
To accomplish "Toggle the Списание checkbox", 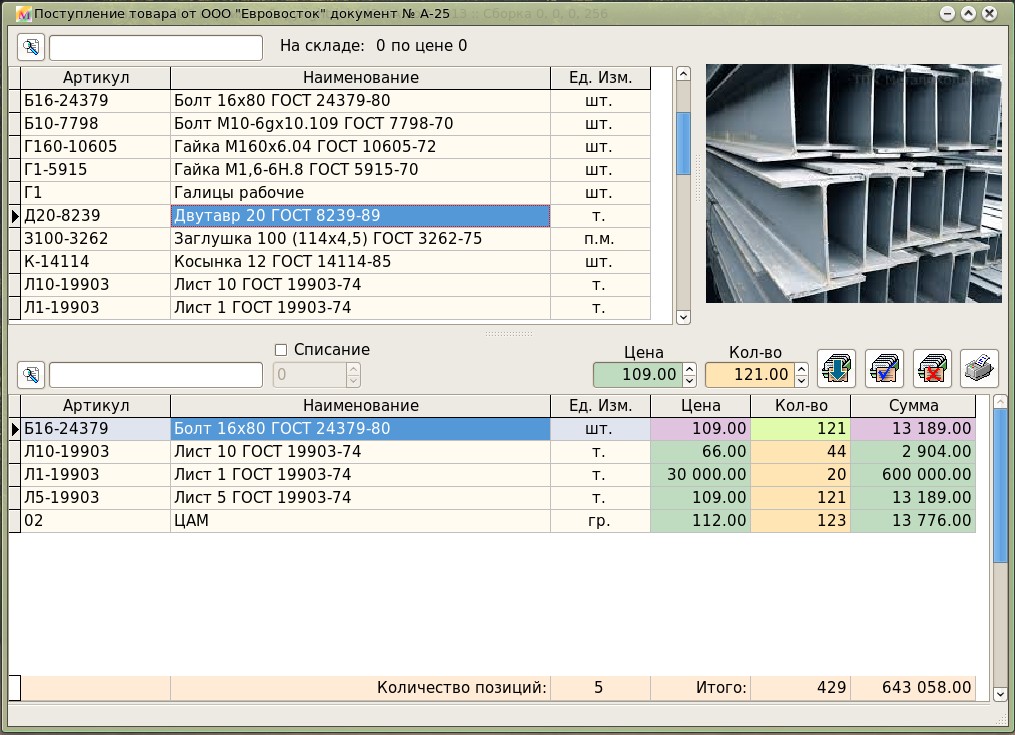I will pyautogui.click(x=281, y=350).
